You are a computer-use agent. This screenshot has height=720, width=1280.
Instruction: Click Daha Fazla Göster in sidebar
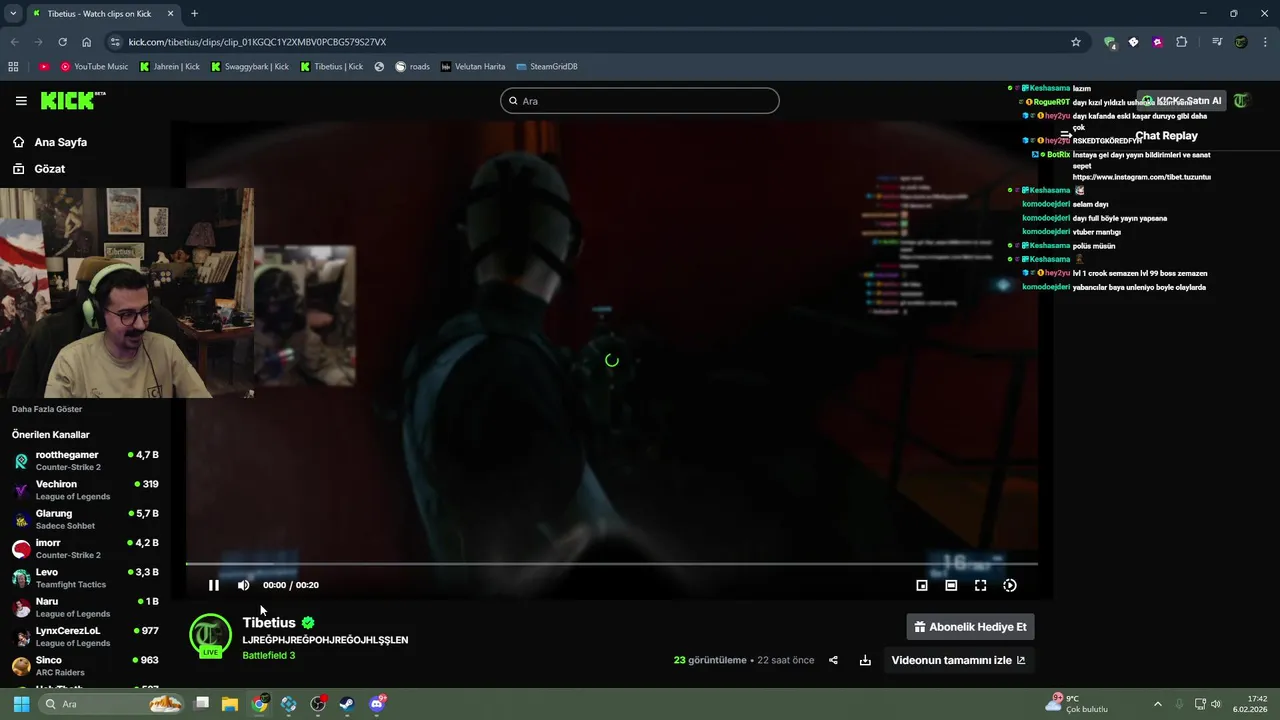(x=47, y=409)
